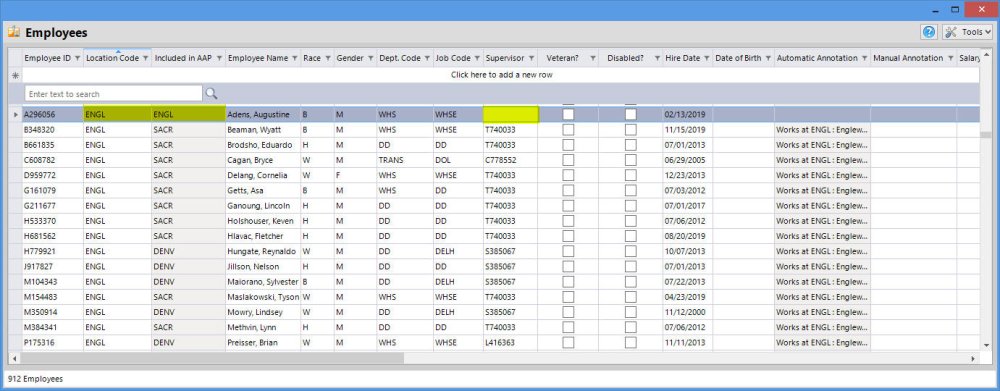Viewport: 1000px width, 391px height.
Task: Click in the 'Enter text to search' field
Action: 114,94
